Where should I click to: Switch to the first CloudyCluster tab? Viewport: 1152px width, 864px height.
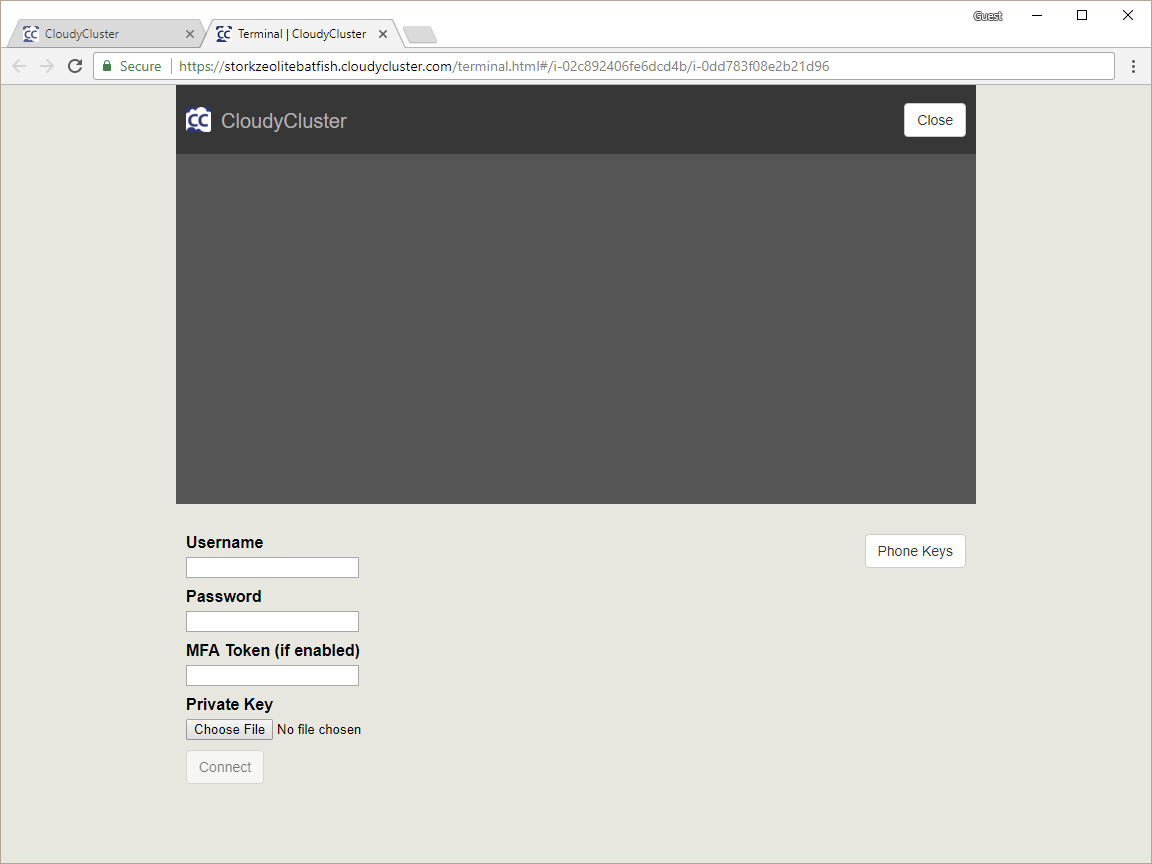point(107,34)
